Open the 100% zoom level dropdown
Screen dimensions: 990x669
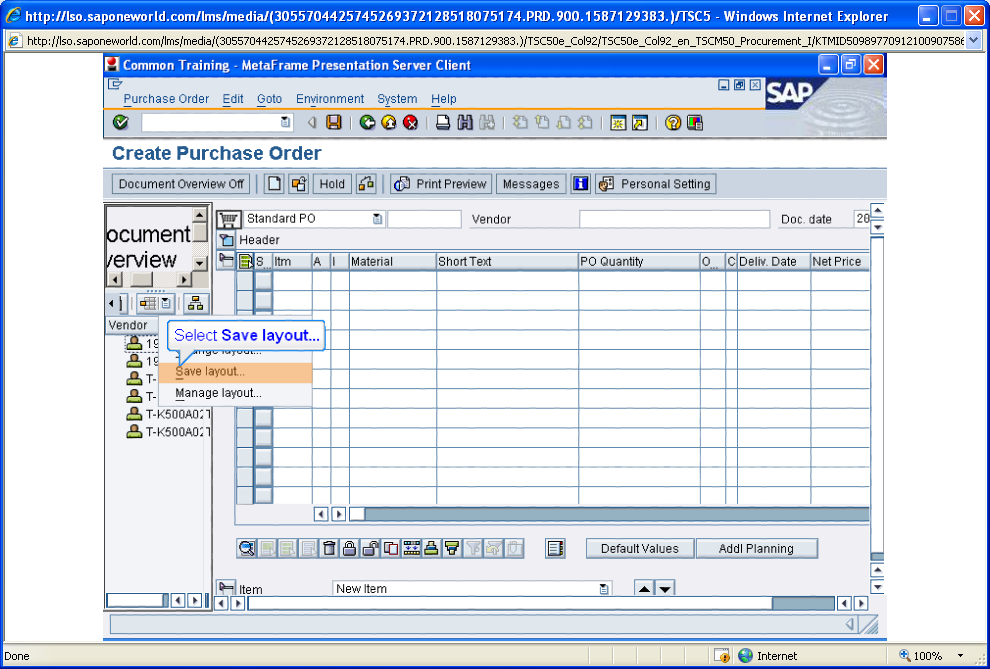click(961, 656)
